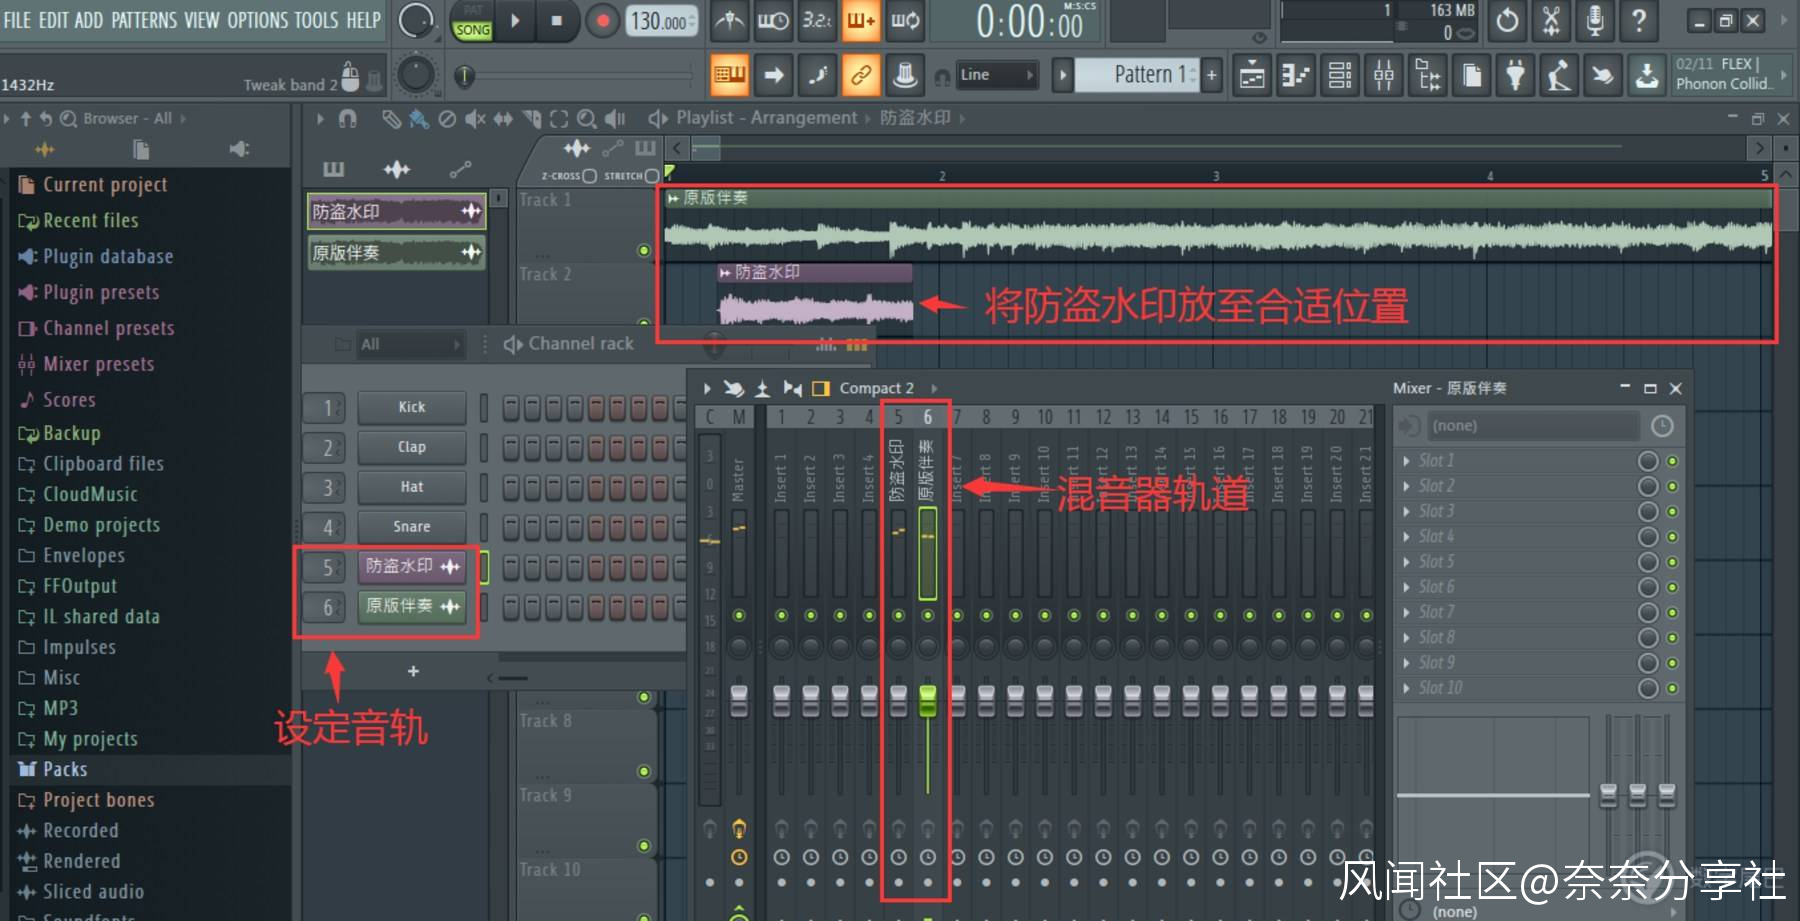This screenshot has height=921, width=1800.
Task: Select the Snare channel button
Action: point(412,526)
